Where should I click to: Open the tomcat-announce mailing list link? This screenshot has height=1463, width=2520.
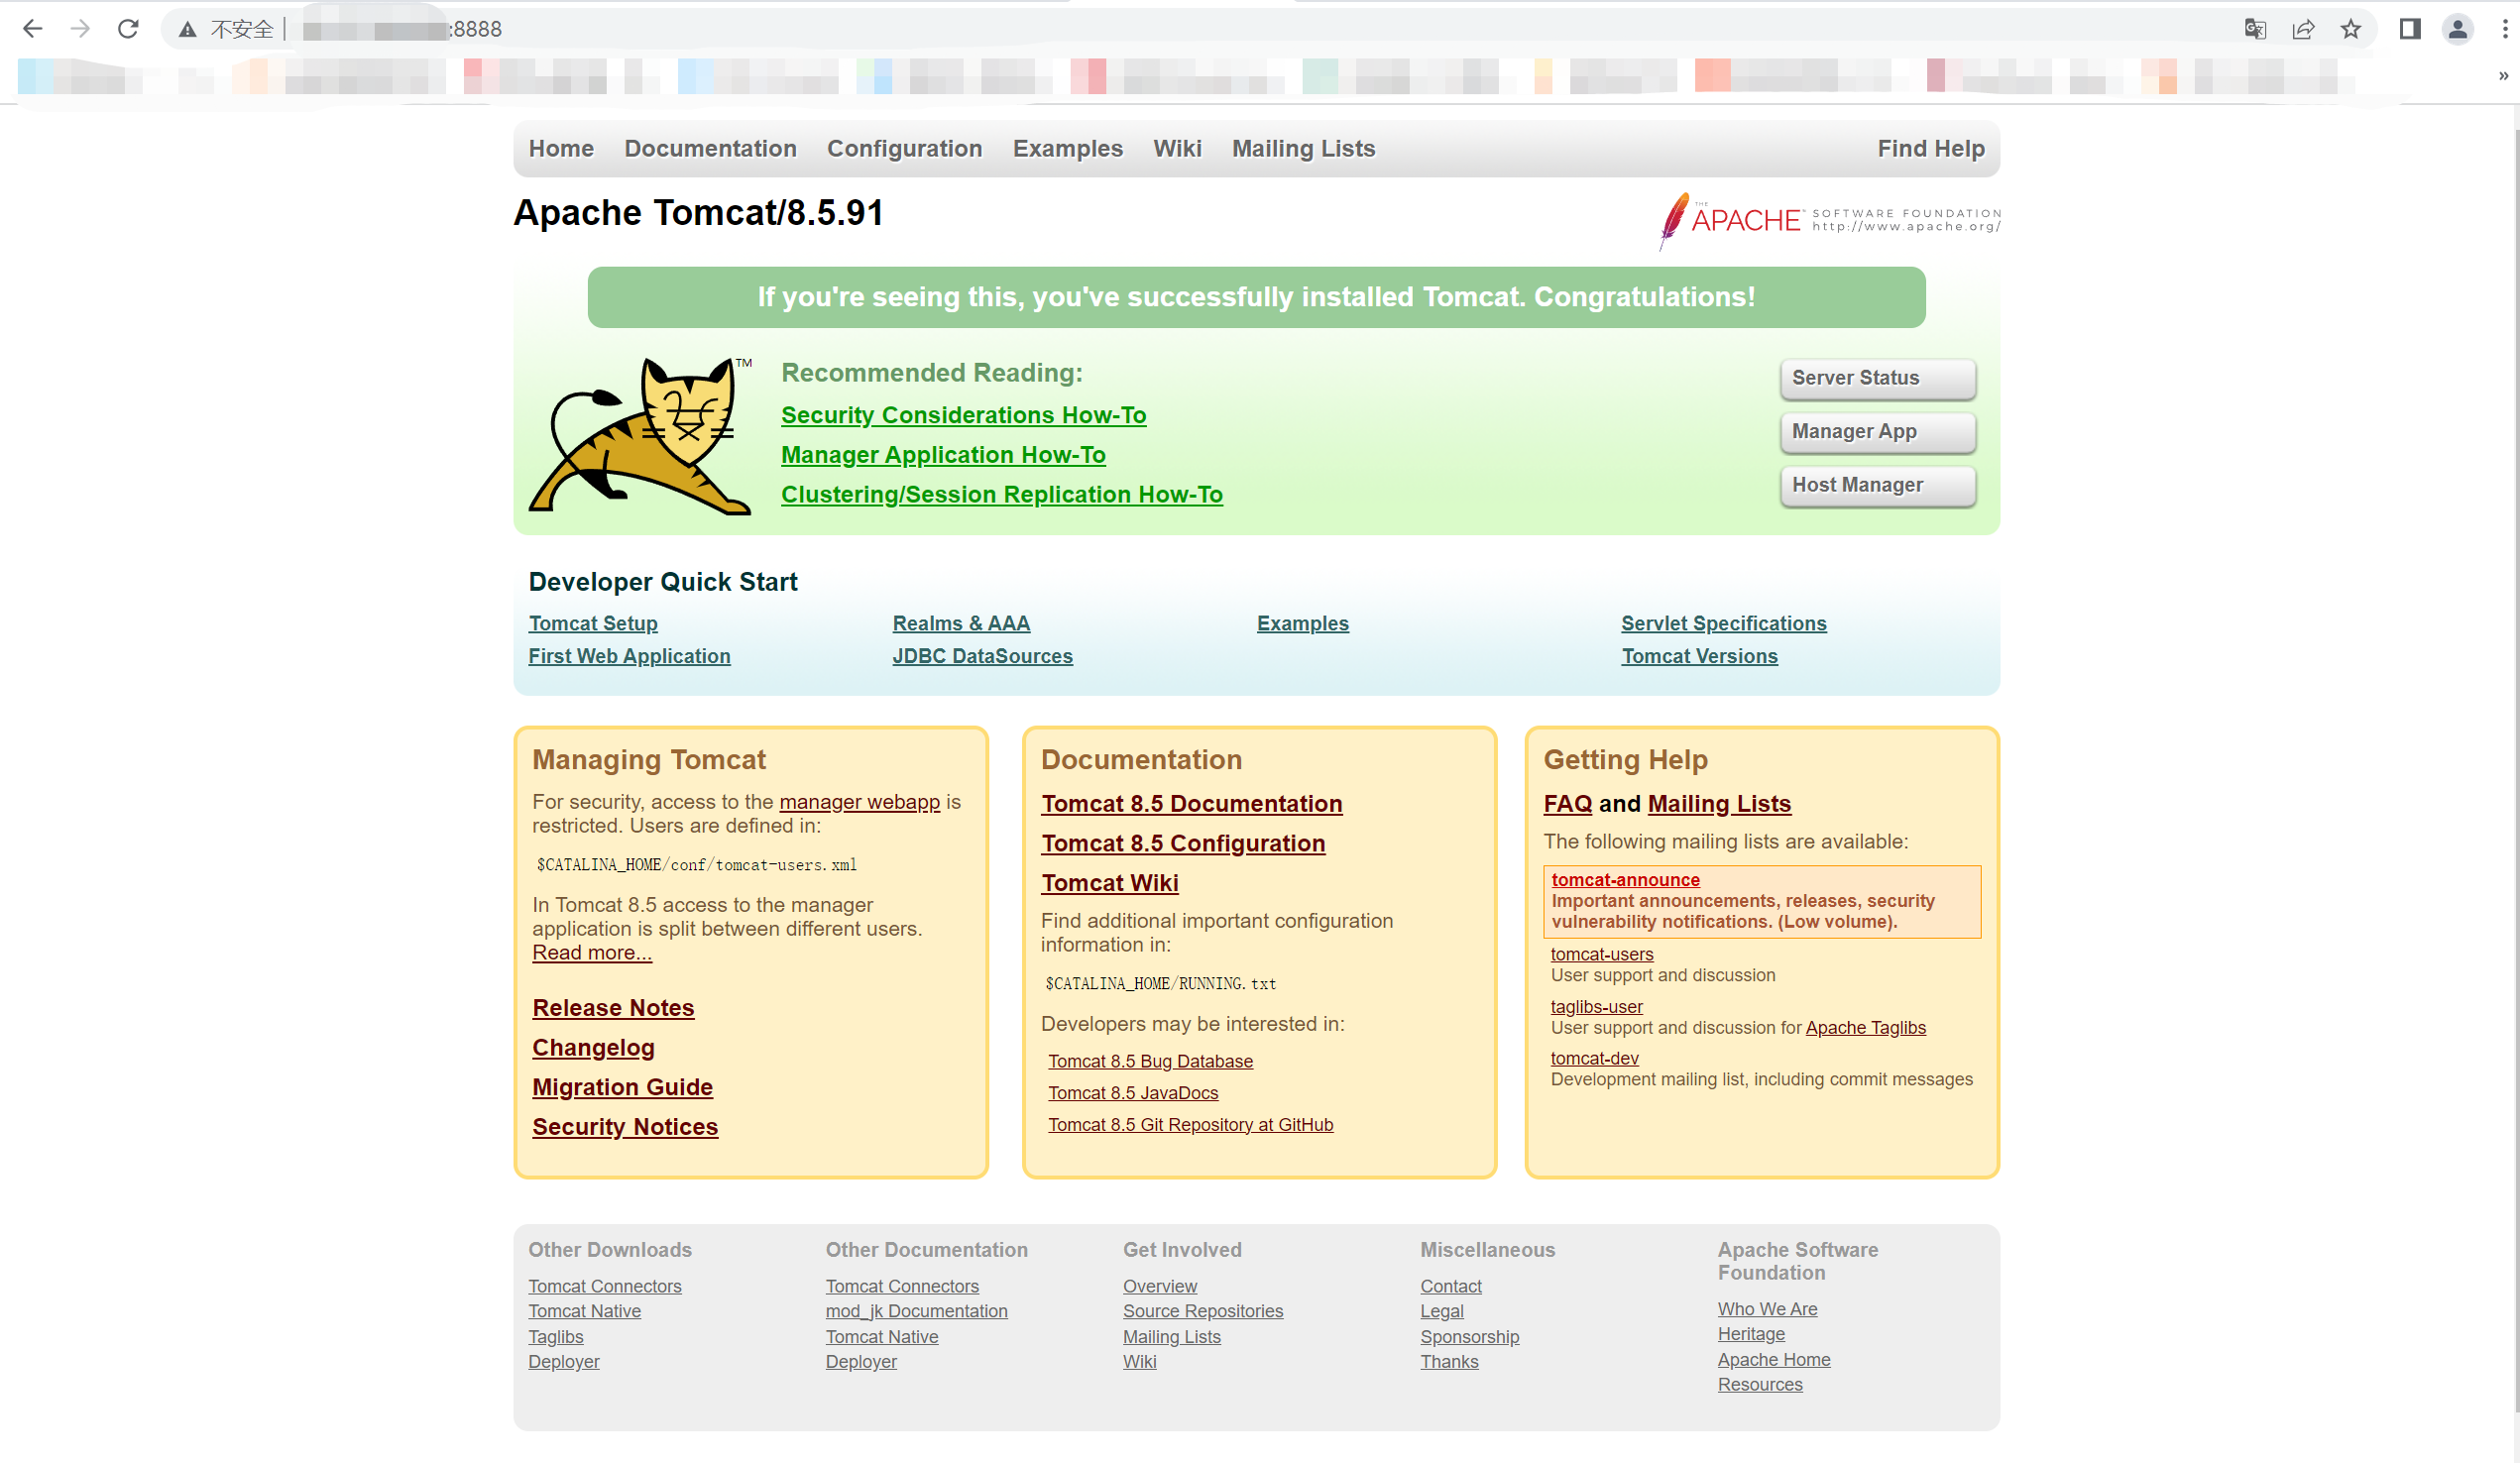[1625, 879]
